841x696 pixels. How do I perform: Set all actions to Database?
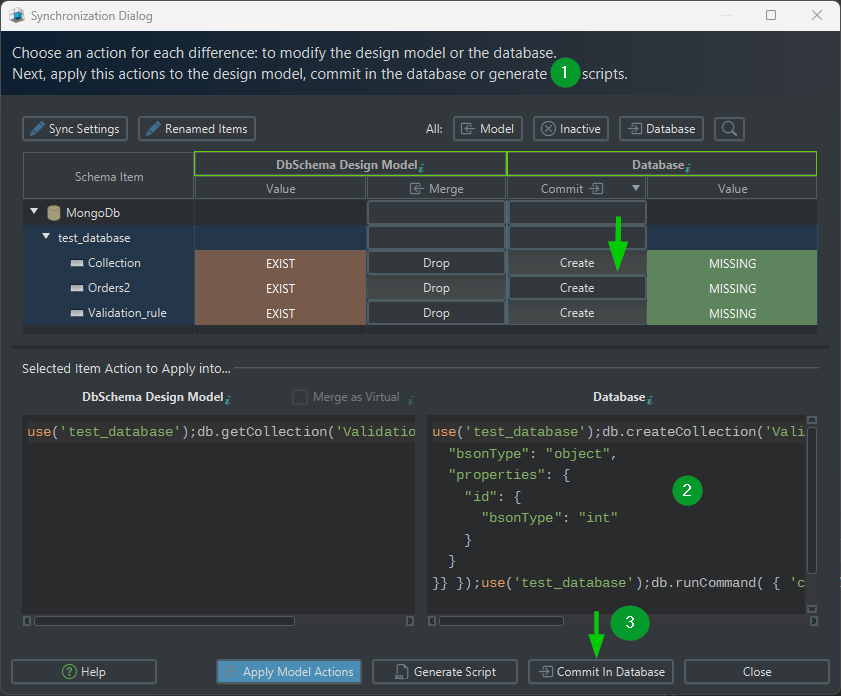click(x=661, y=129)
